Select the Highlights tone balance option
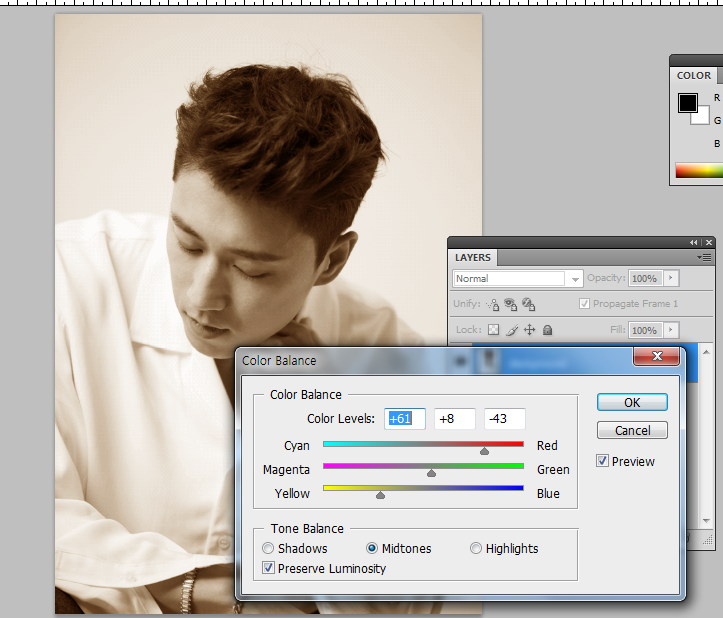The image size is (723, 618). (475, 548)
